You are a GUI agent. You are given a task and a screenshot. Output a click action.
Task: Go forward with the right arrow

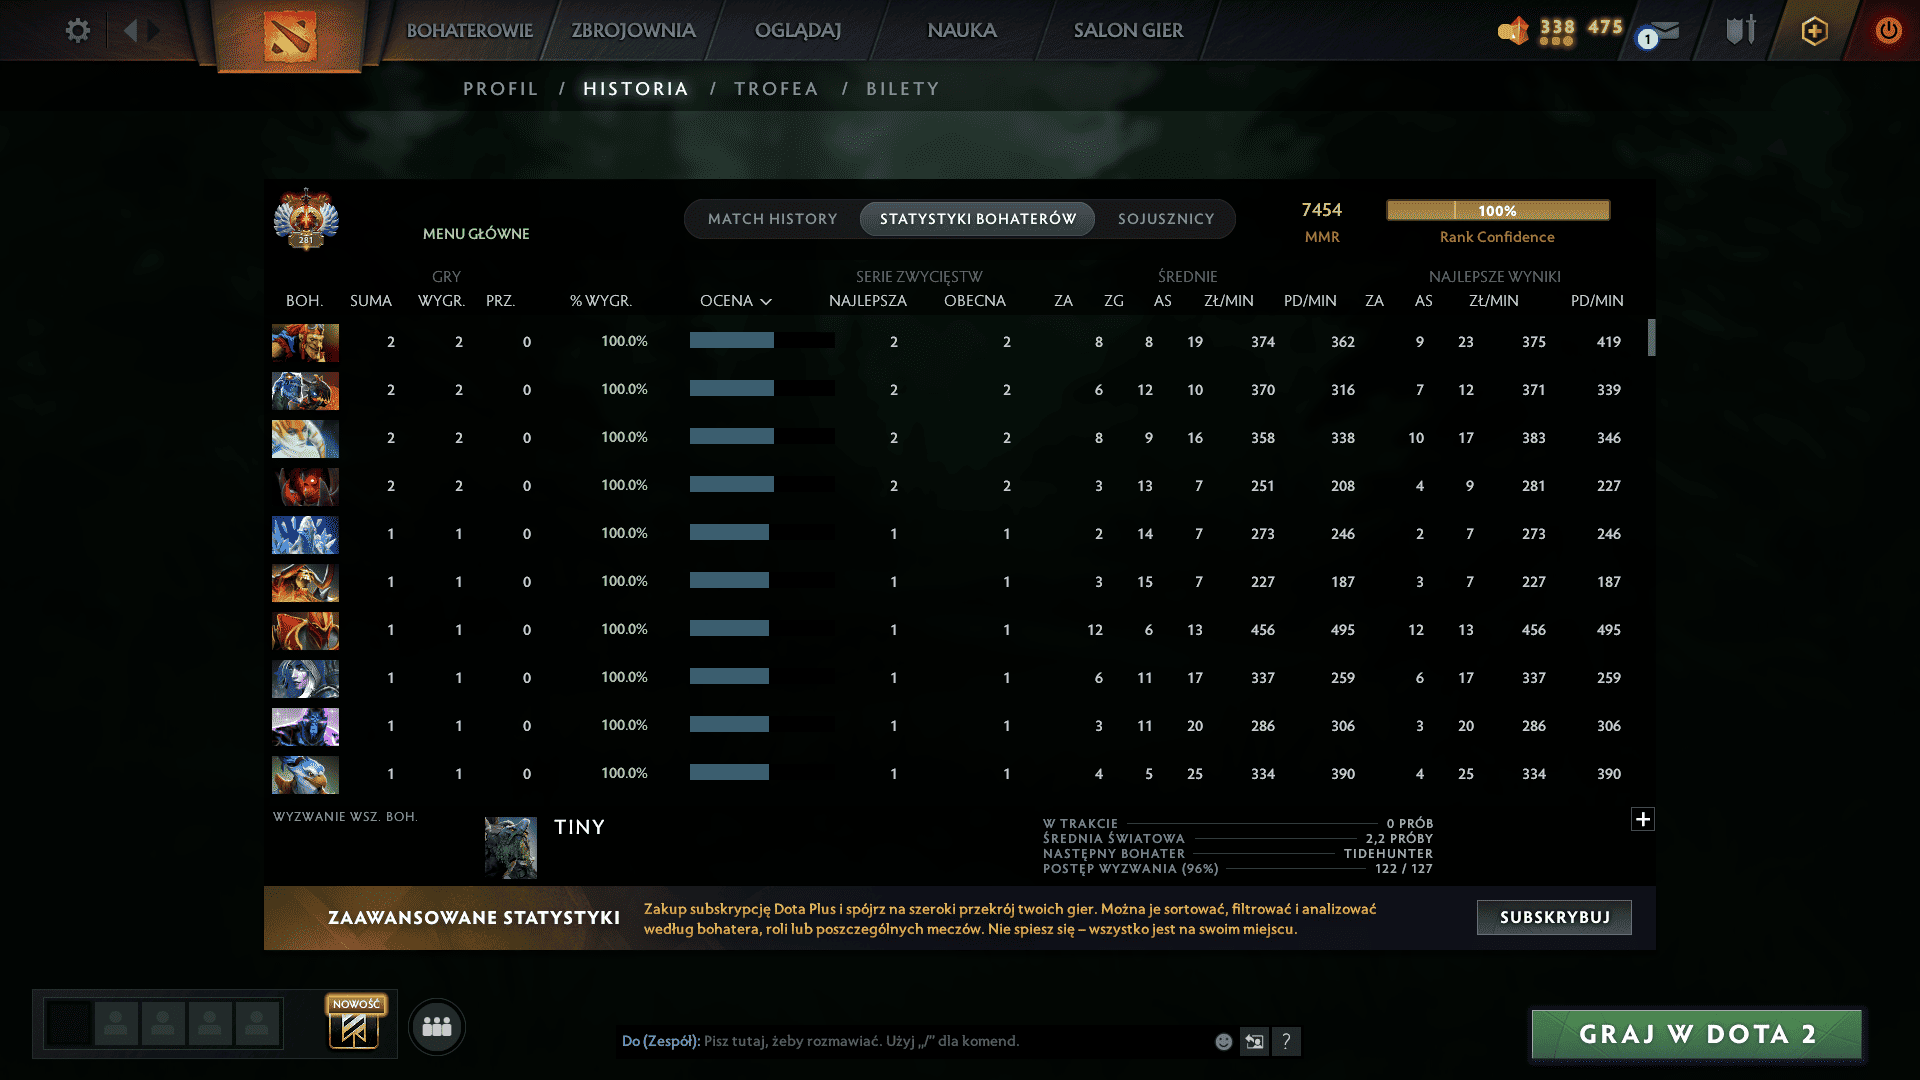(154, 30)
